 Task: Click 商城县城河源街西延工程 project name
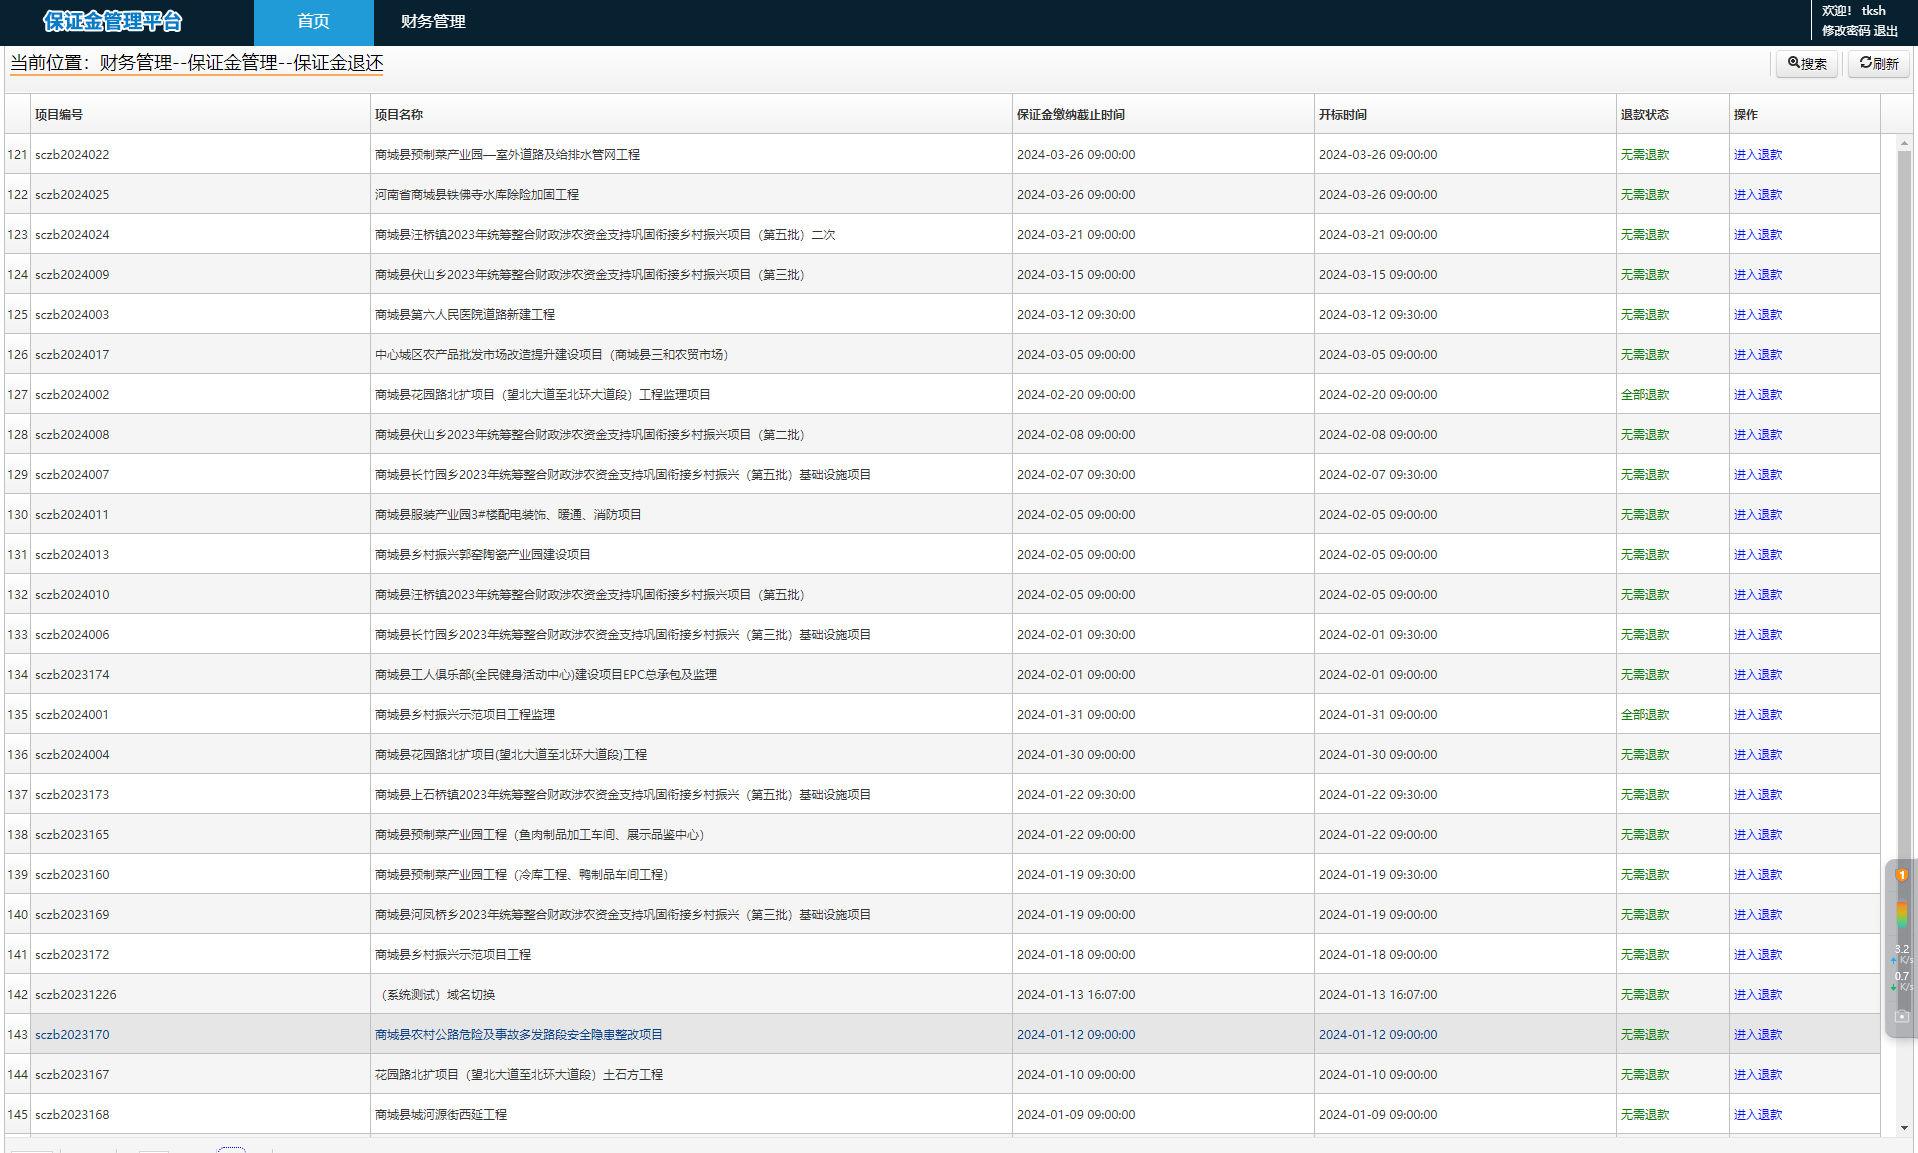441,1115
